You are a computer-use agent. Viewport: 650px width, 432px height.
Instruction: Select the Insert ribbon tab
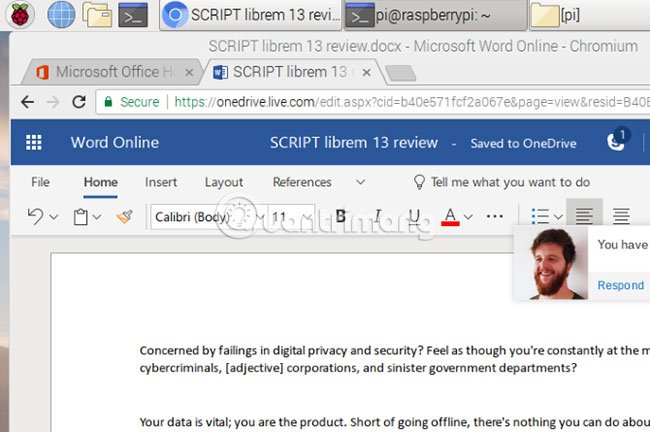point(161,182)
